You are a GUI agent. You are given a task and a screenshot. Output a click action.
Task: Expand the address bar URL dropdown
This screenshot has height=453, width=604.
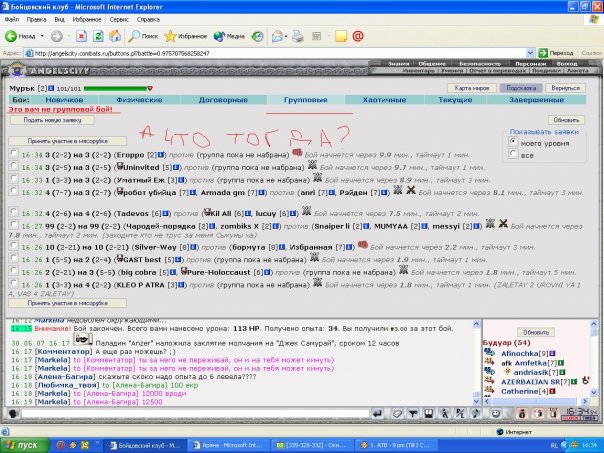pos(530,53)
